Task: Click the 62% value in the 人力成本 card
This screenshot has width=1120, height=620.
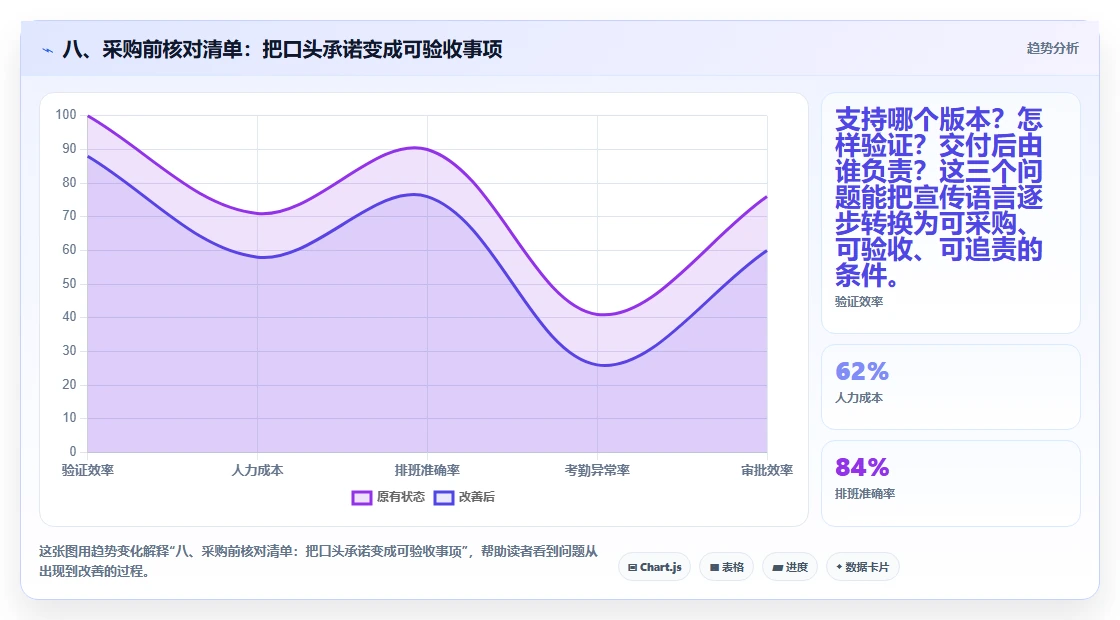Action: (x=861, y=371)
